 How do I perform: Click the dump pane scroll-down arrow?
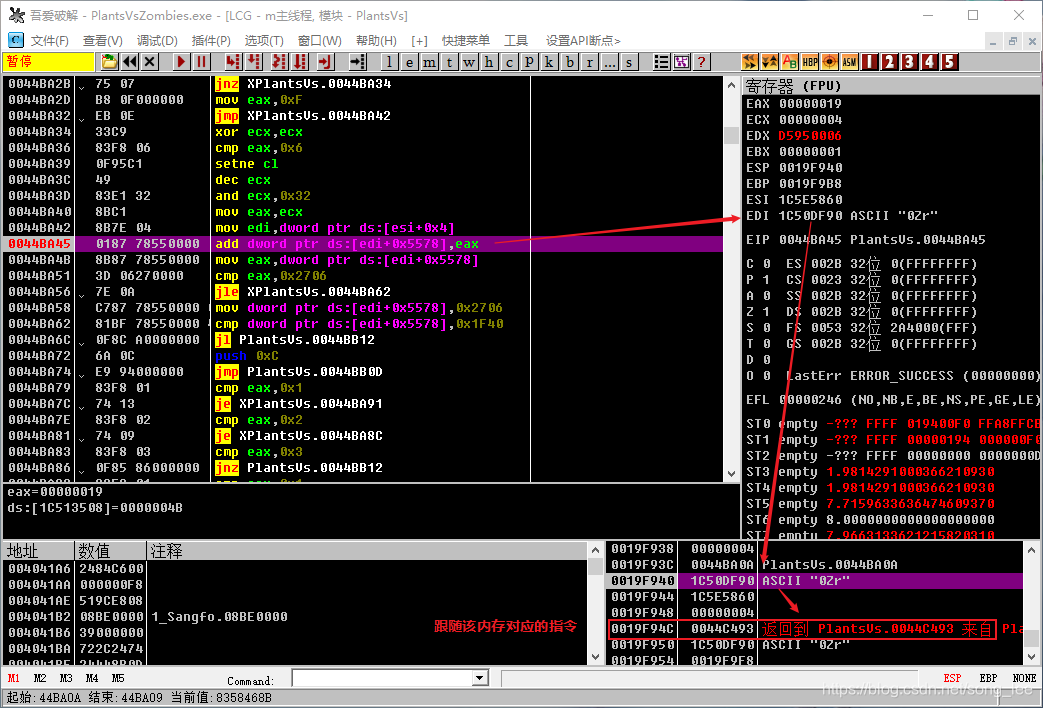coord(595,657)
